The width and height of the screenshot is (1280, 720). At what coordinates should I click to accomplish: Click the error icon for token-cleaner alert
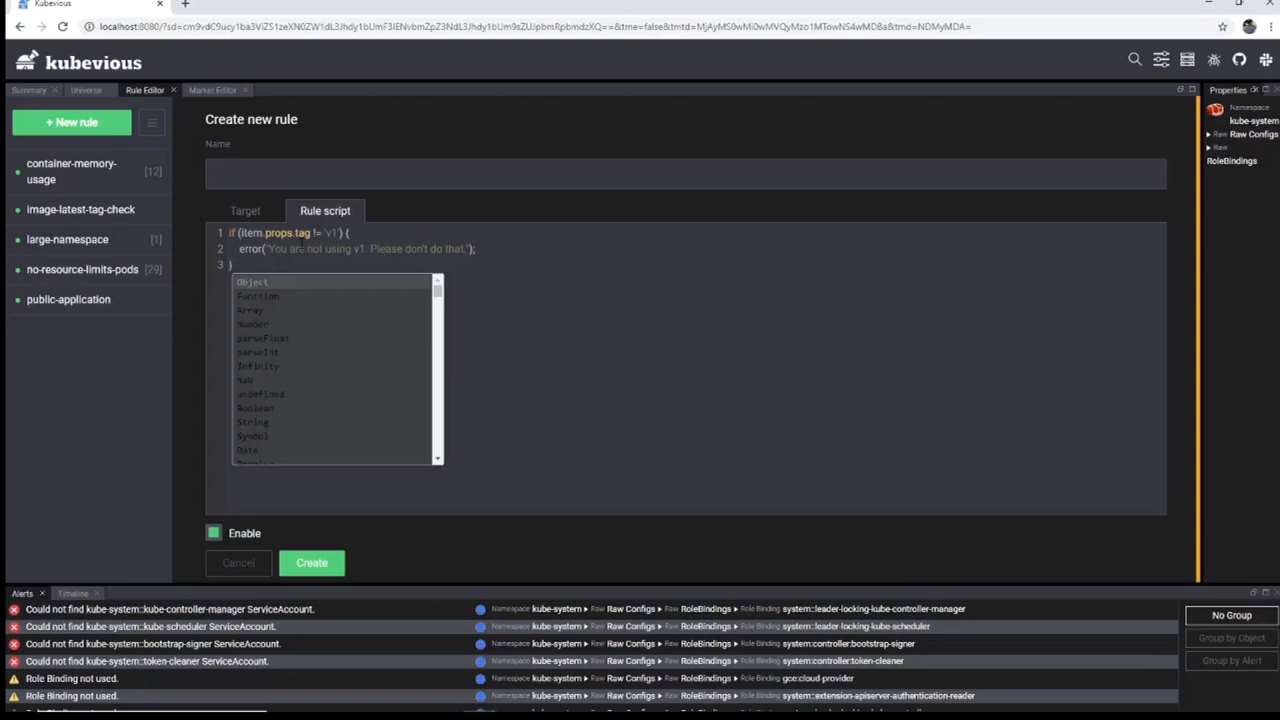14,661
